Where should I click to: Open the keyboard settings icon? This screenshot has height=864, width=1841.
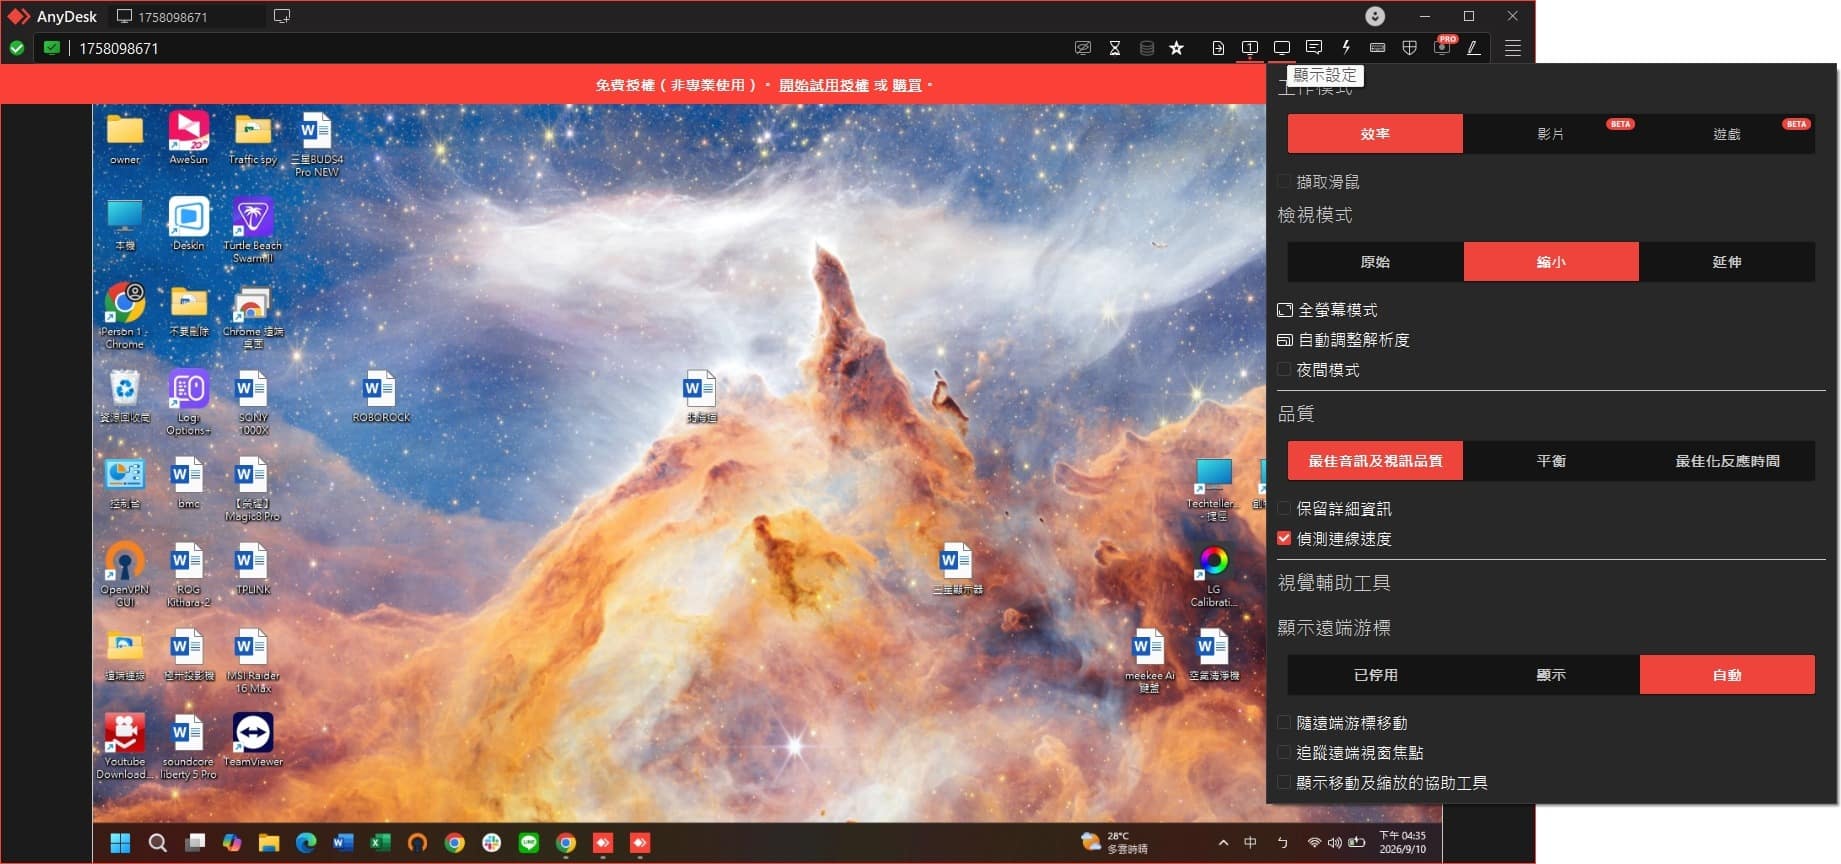pyautogui.click(x=1377, y=47)
